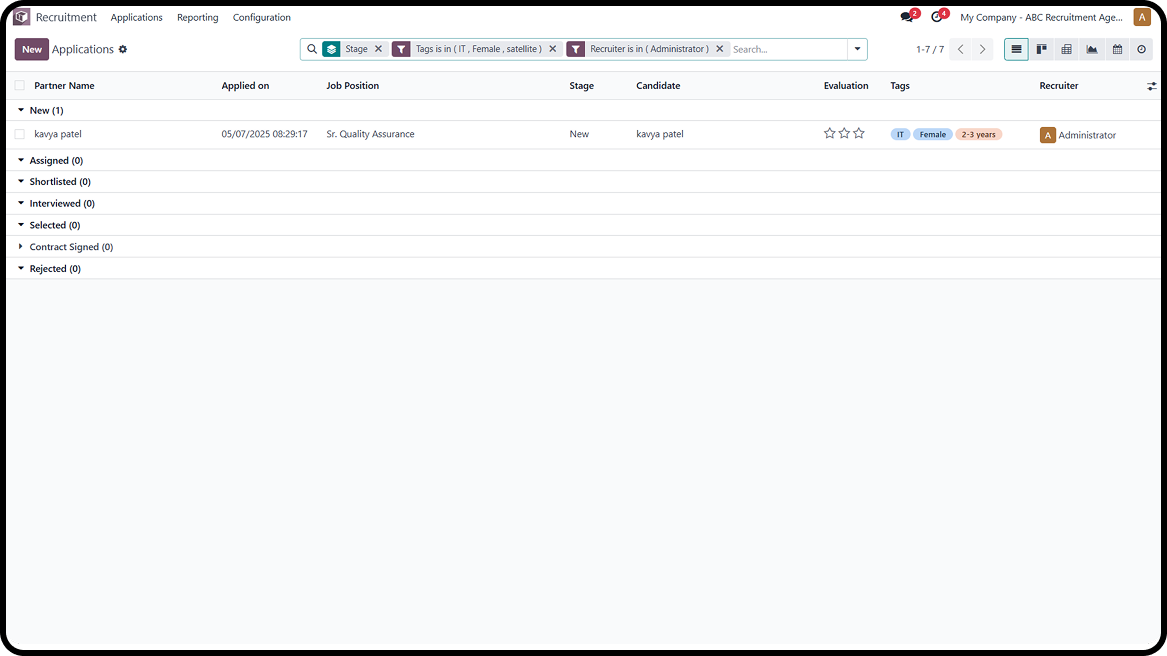Open the messages conversation icon

907,17
